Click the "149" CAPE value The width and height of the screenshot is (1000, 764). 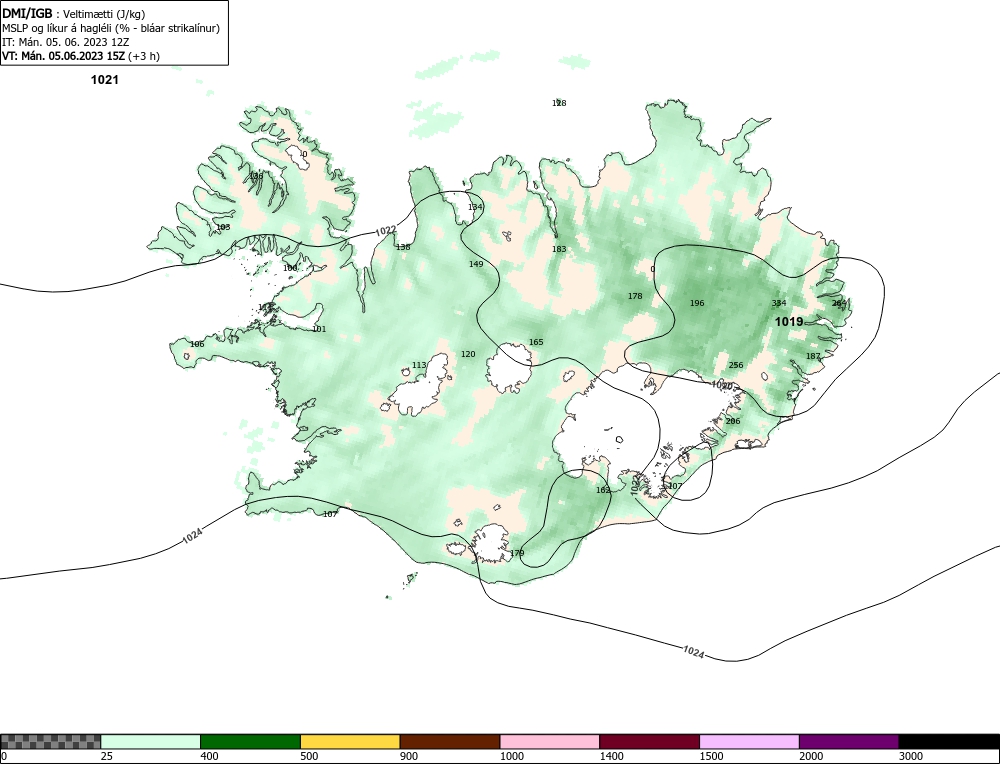(x=476, y=264)
